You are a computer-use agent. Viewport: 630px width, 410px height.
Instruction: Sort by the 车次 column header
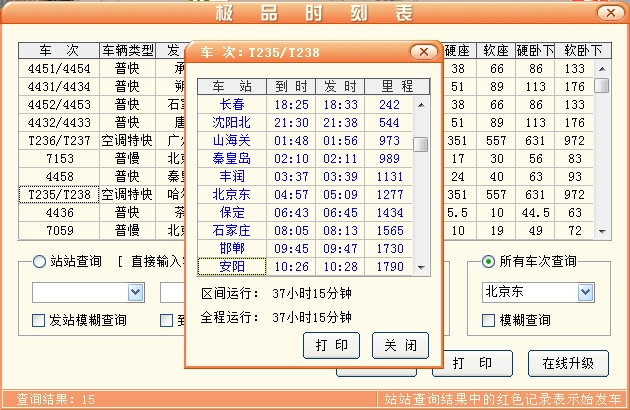pyautogui.click(x=59, y=50)
